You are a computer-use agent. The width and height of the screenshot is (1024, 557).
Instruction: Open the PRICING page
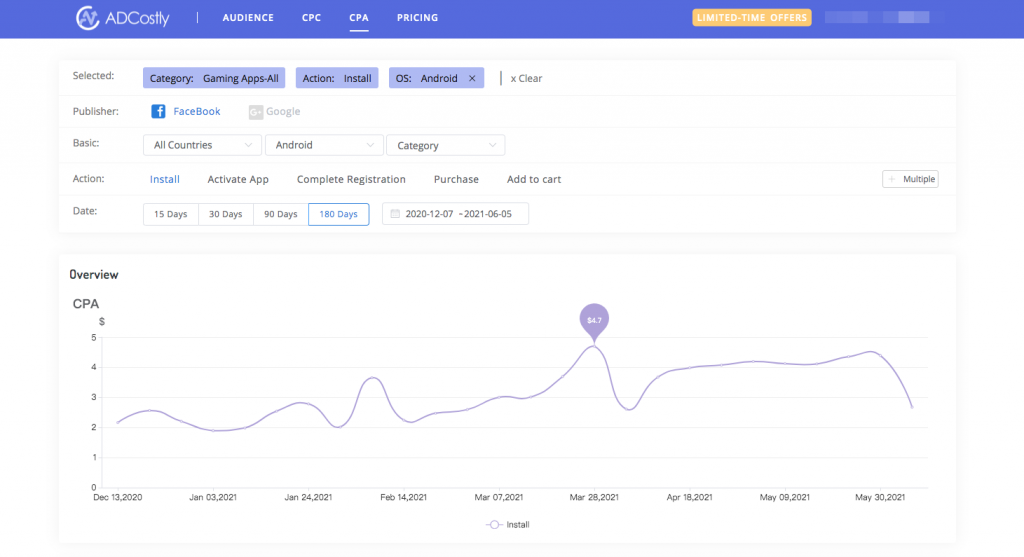pos(417,18)
